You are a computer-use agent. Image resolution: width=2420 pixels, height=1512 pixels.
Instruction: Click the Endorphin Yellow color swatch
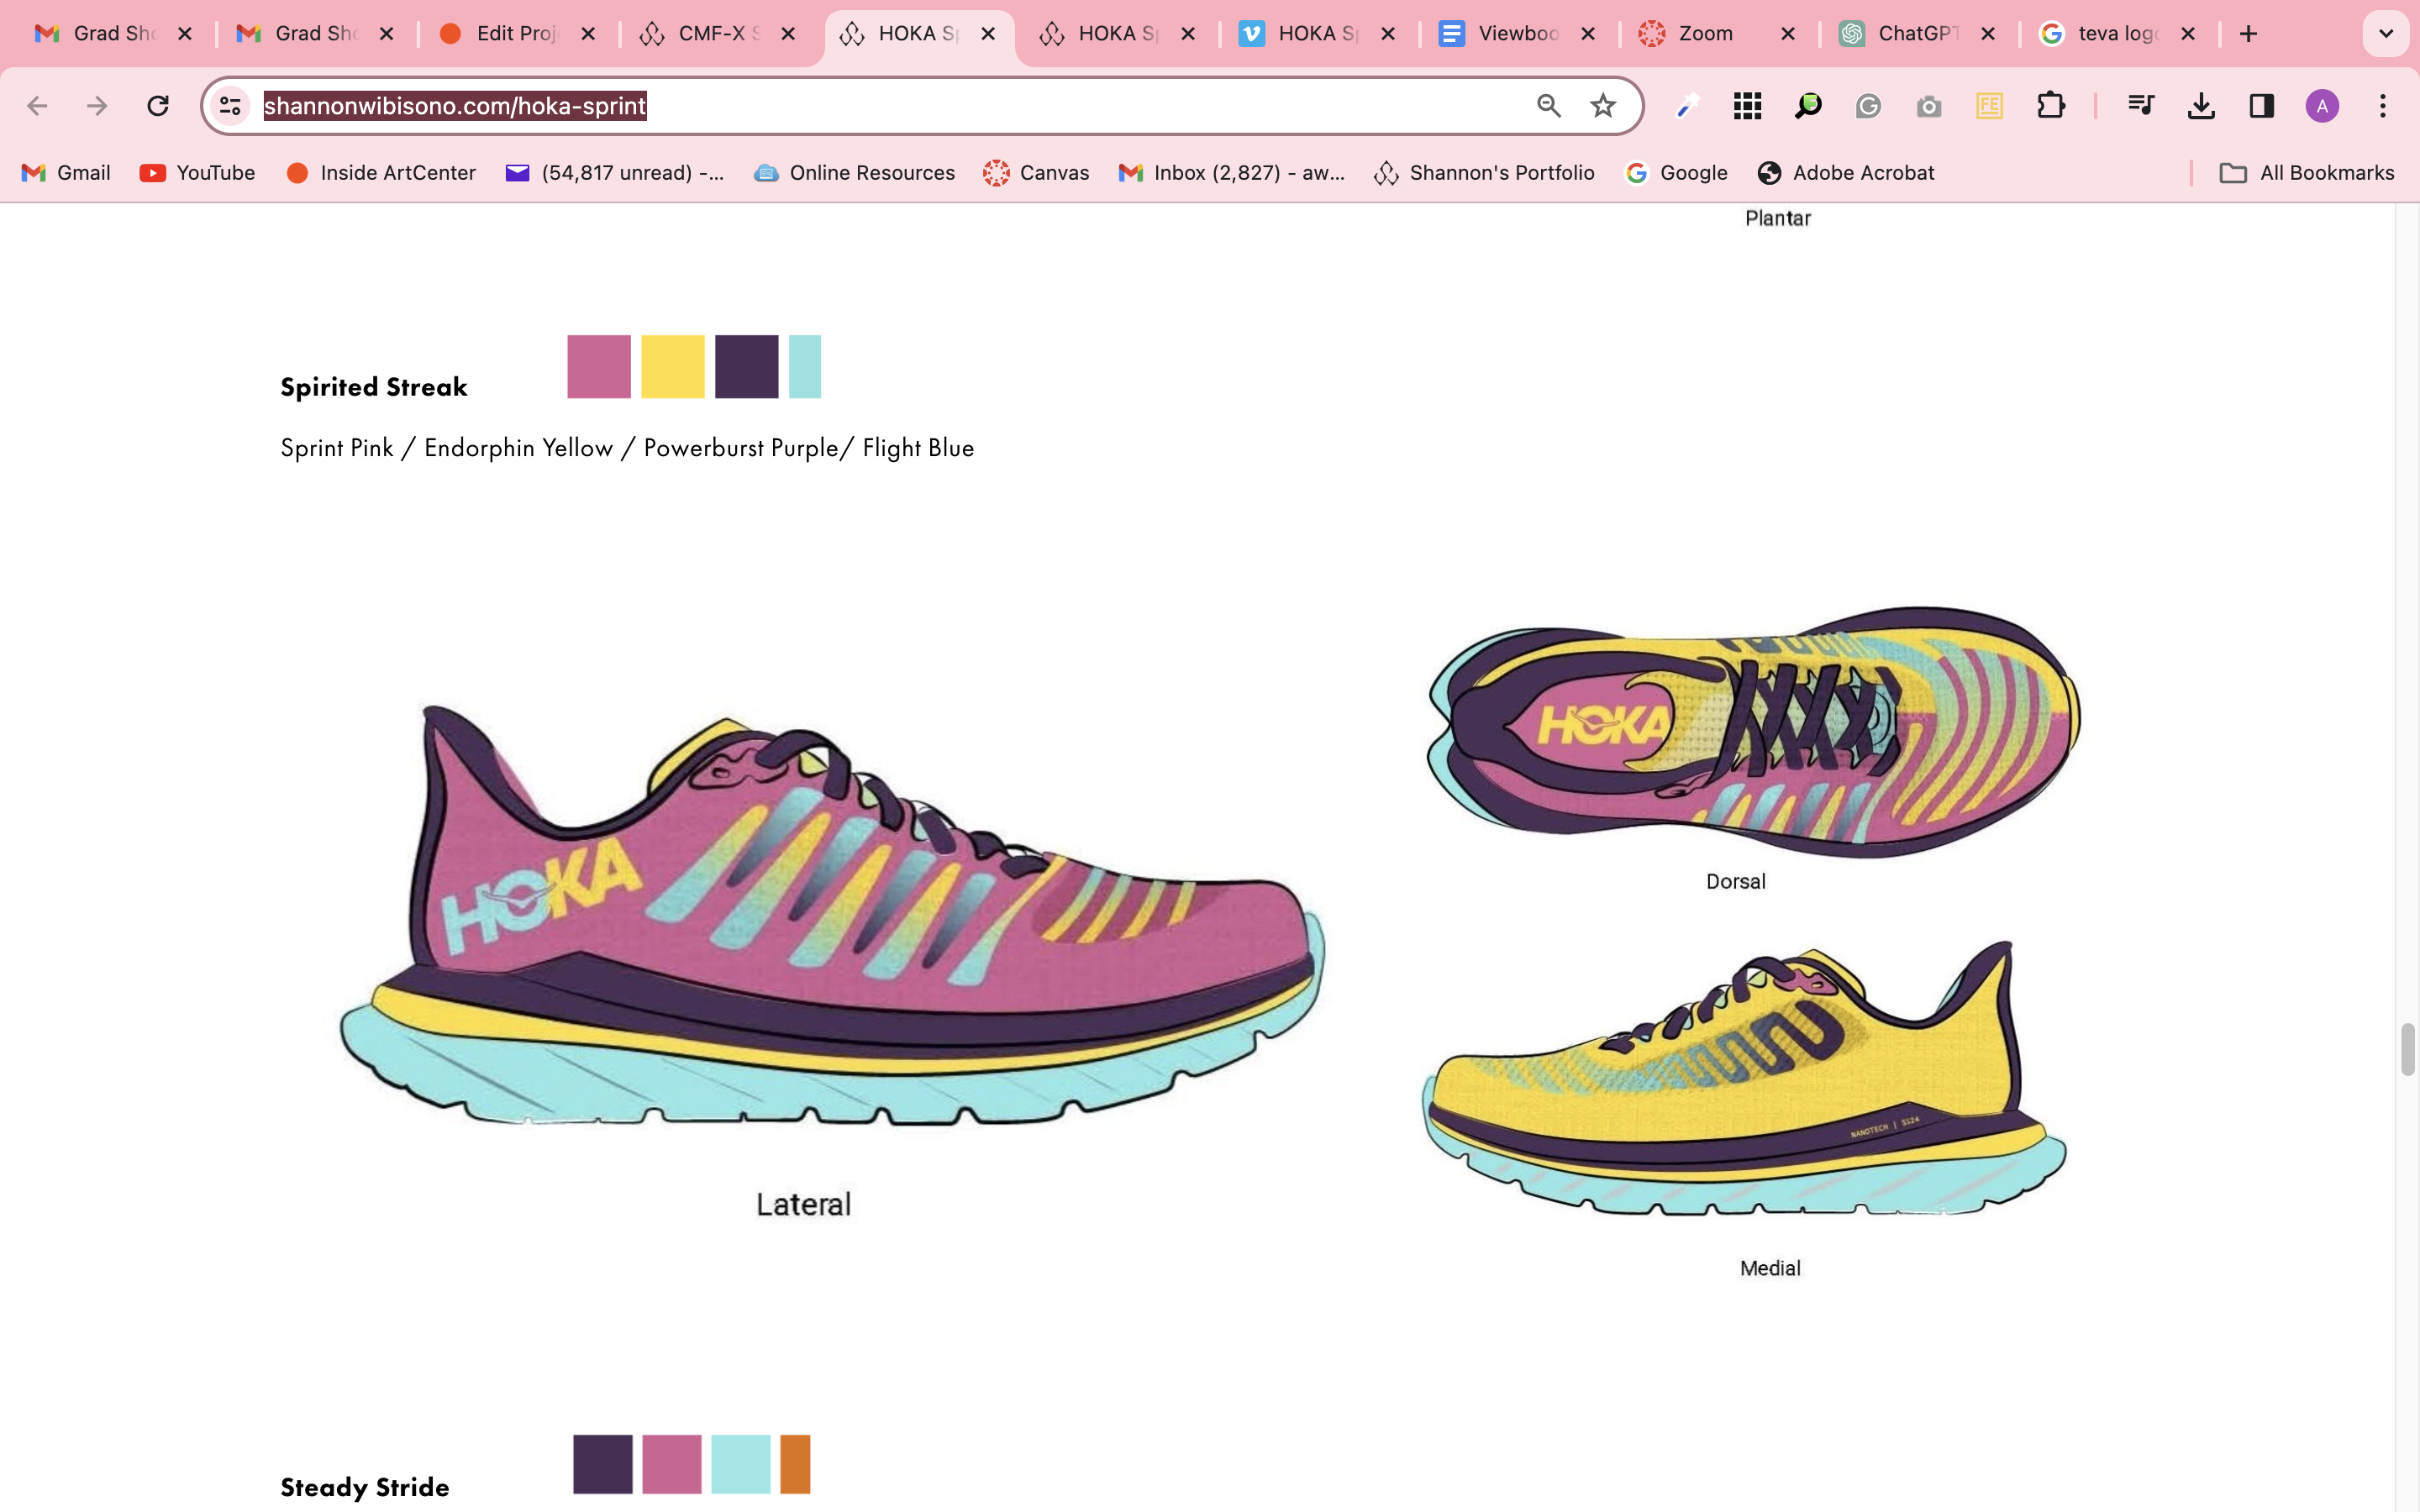[672, 367]
